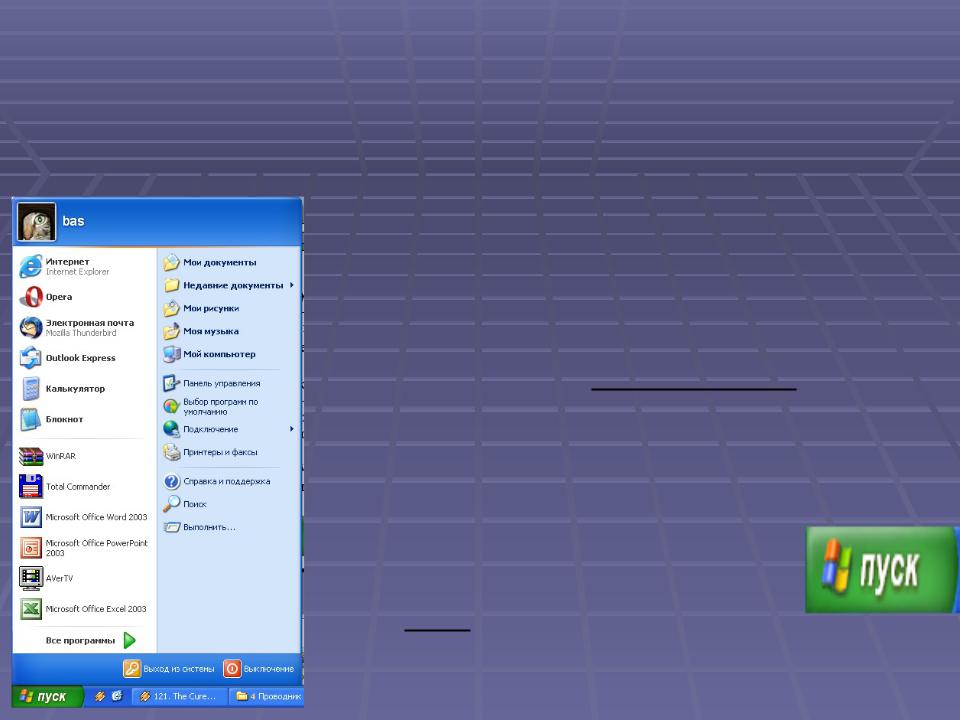Select Все программы label
960x720 pixels.
tap(80, 640)
